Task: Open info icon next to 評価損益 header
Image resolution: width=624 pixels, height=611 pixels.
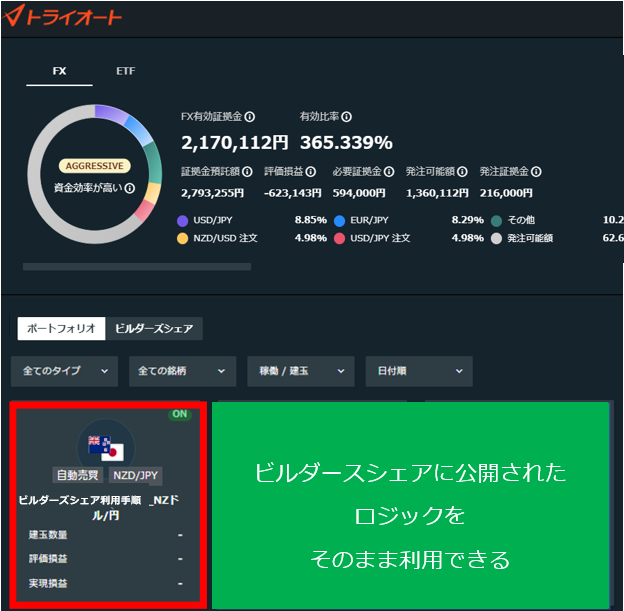Action: (x=310, y=172)
